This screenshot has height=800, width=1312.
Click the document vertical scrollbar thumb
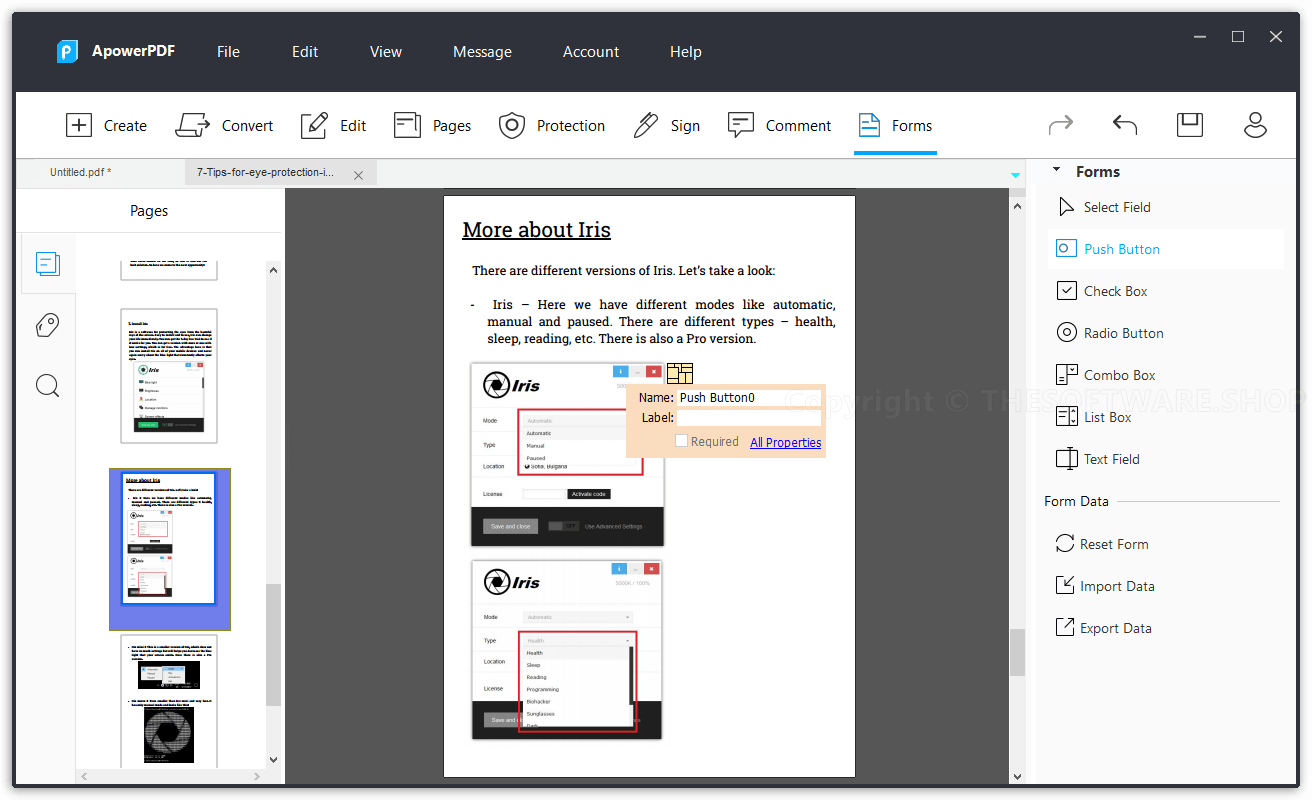pos(1017,652)
